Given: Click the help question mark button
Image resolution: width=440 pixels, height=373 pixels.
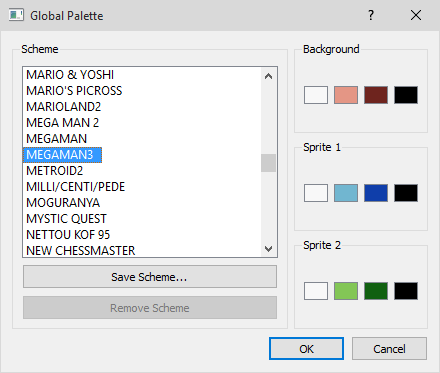Looking at the screenshot, I should point(371,15).
